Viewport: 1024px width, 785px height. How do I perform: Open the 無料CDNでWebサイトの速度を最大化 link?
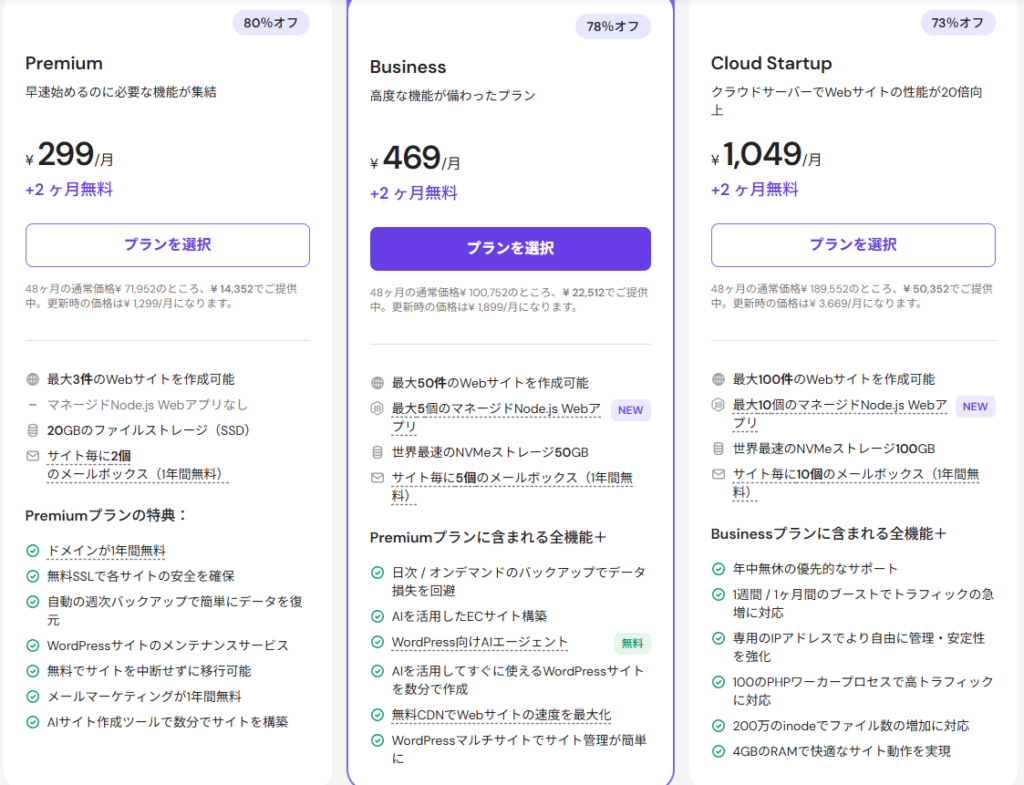[x=501, y=715]
